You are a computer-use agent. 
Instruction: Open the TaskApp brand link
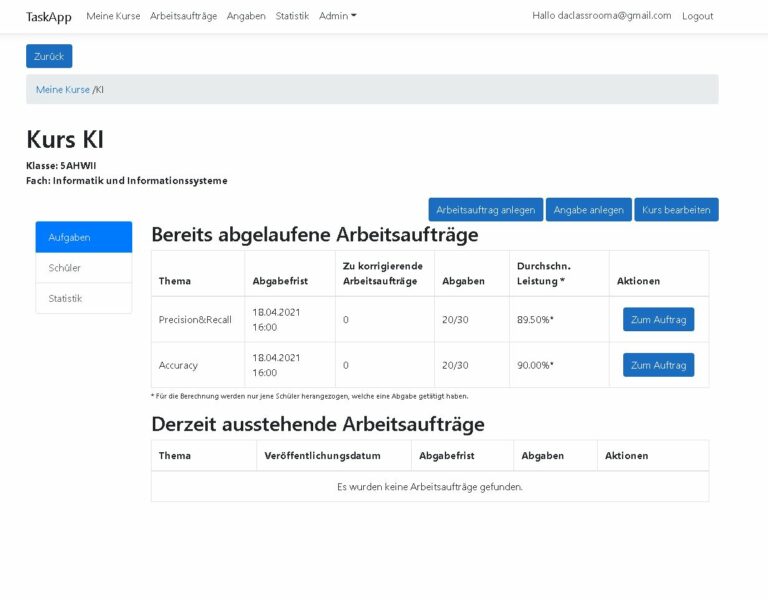48,17
